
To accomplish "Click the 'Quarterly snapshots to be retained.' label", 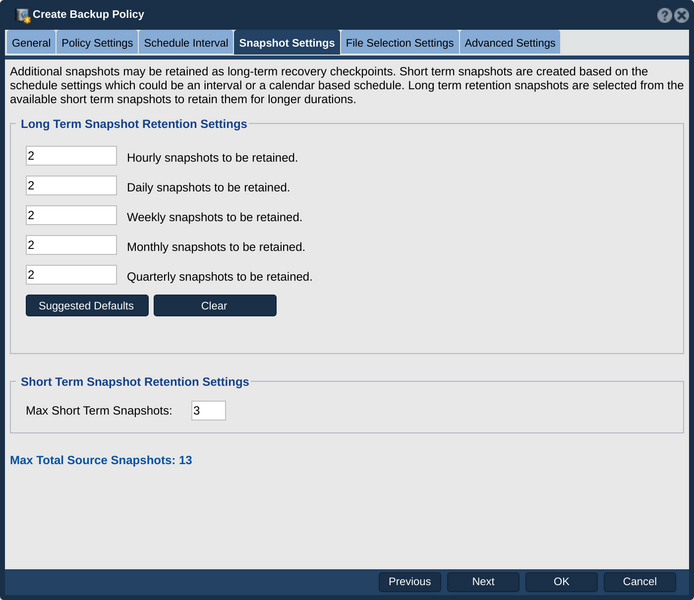I will 220,277.
